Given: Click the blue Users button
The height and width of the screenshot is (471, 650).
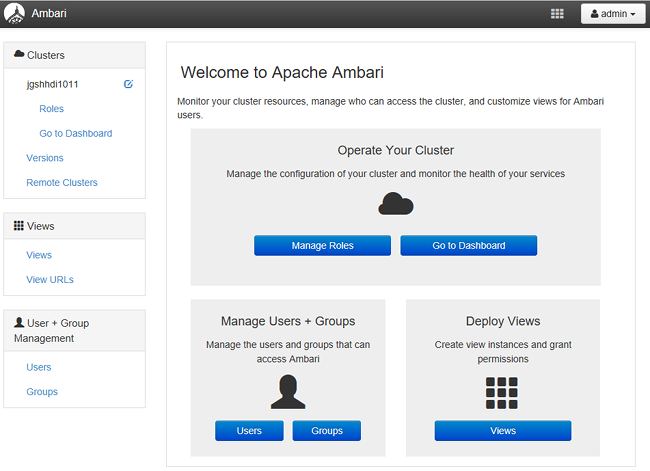Looking at the screenshot, I should click(249, 431).
